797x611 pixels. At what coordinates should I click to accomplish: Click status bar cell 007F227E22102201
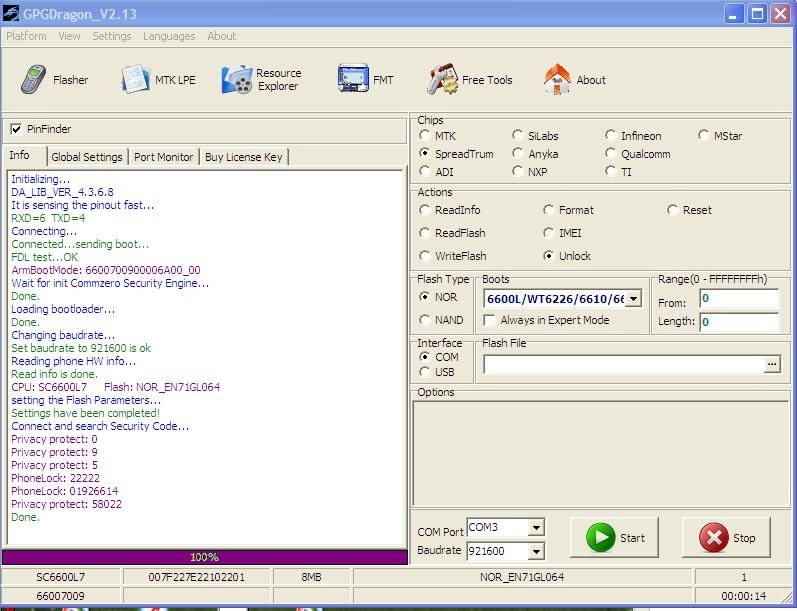point(196,577)
